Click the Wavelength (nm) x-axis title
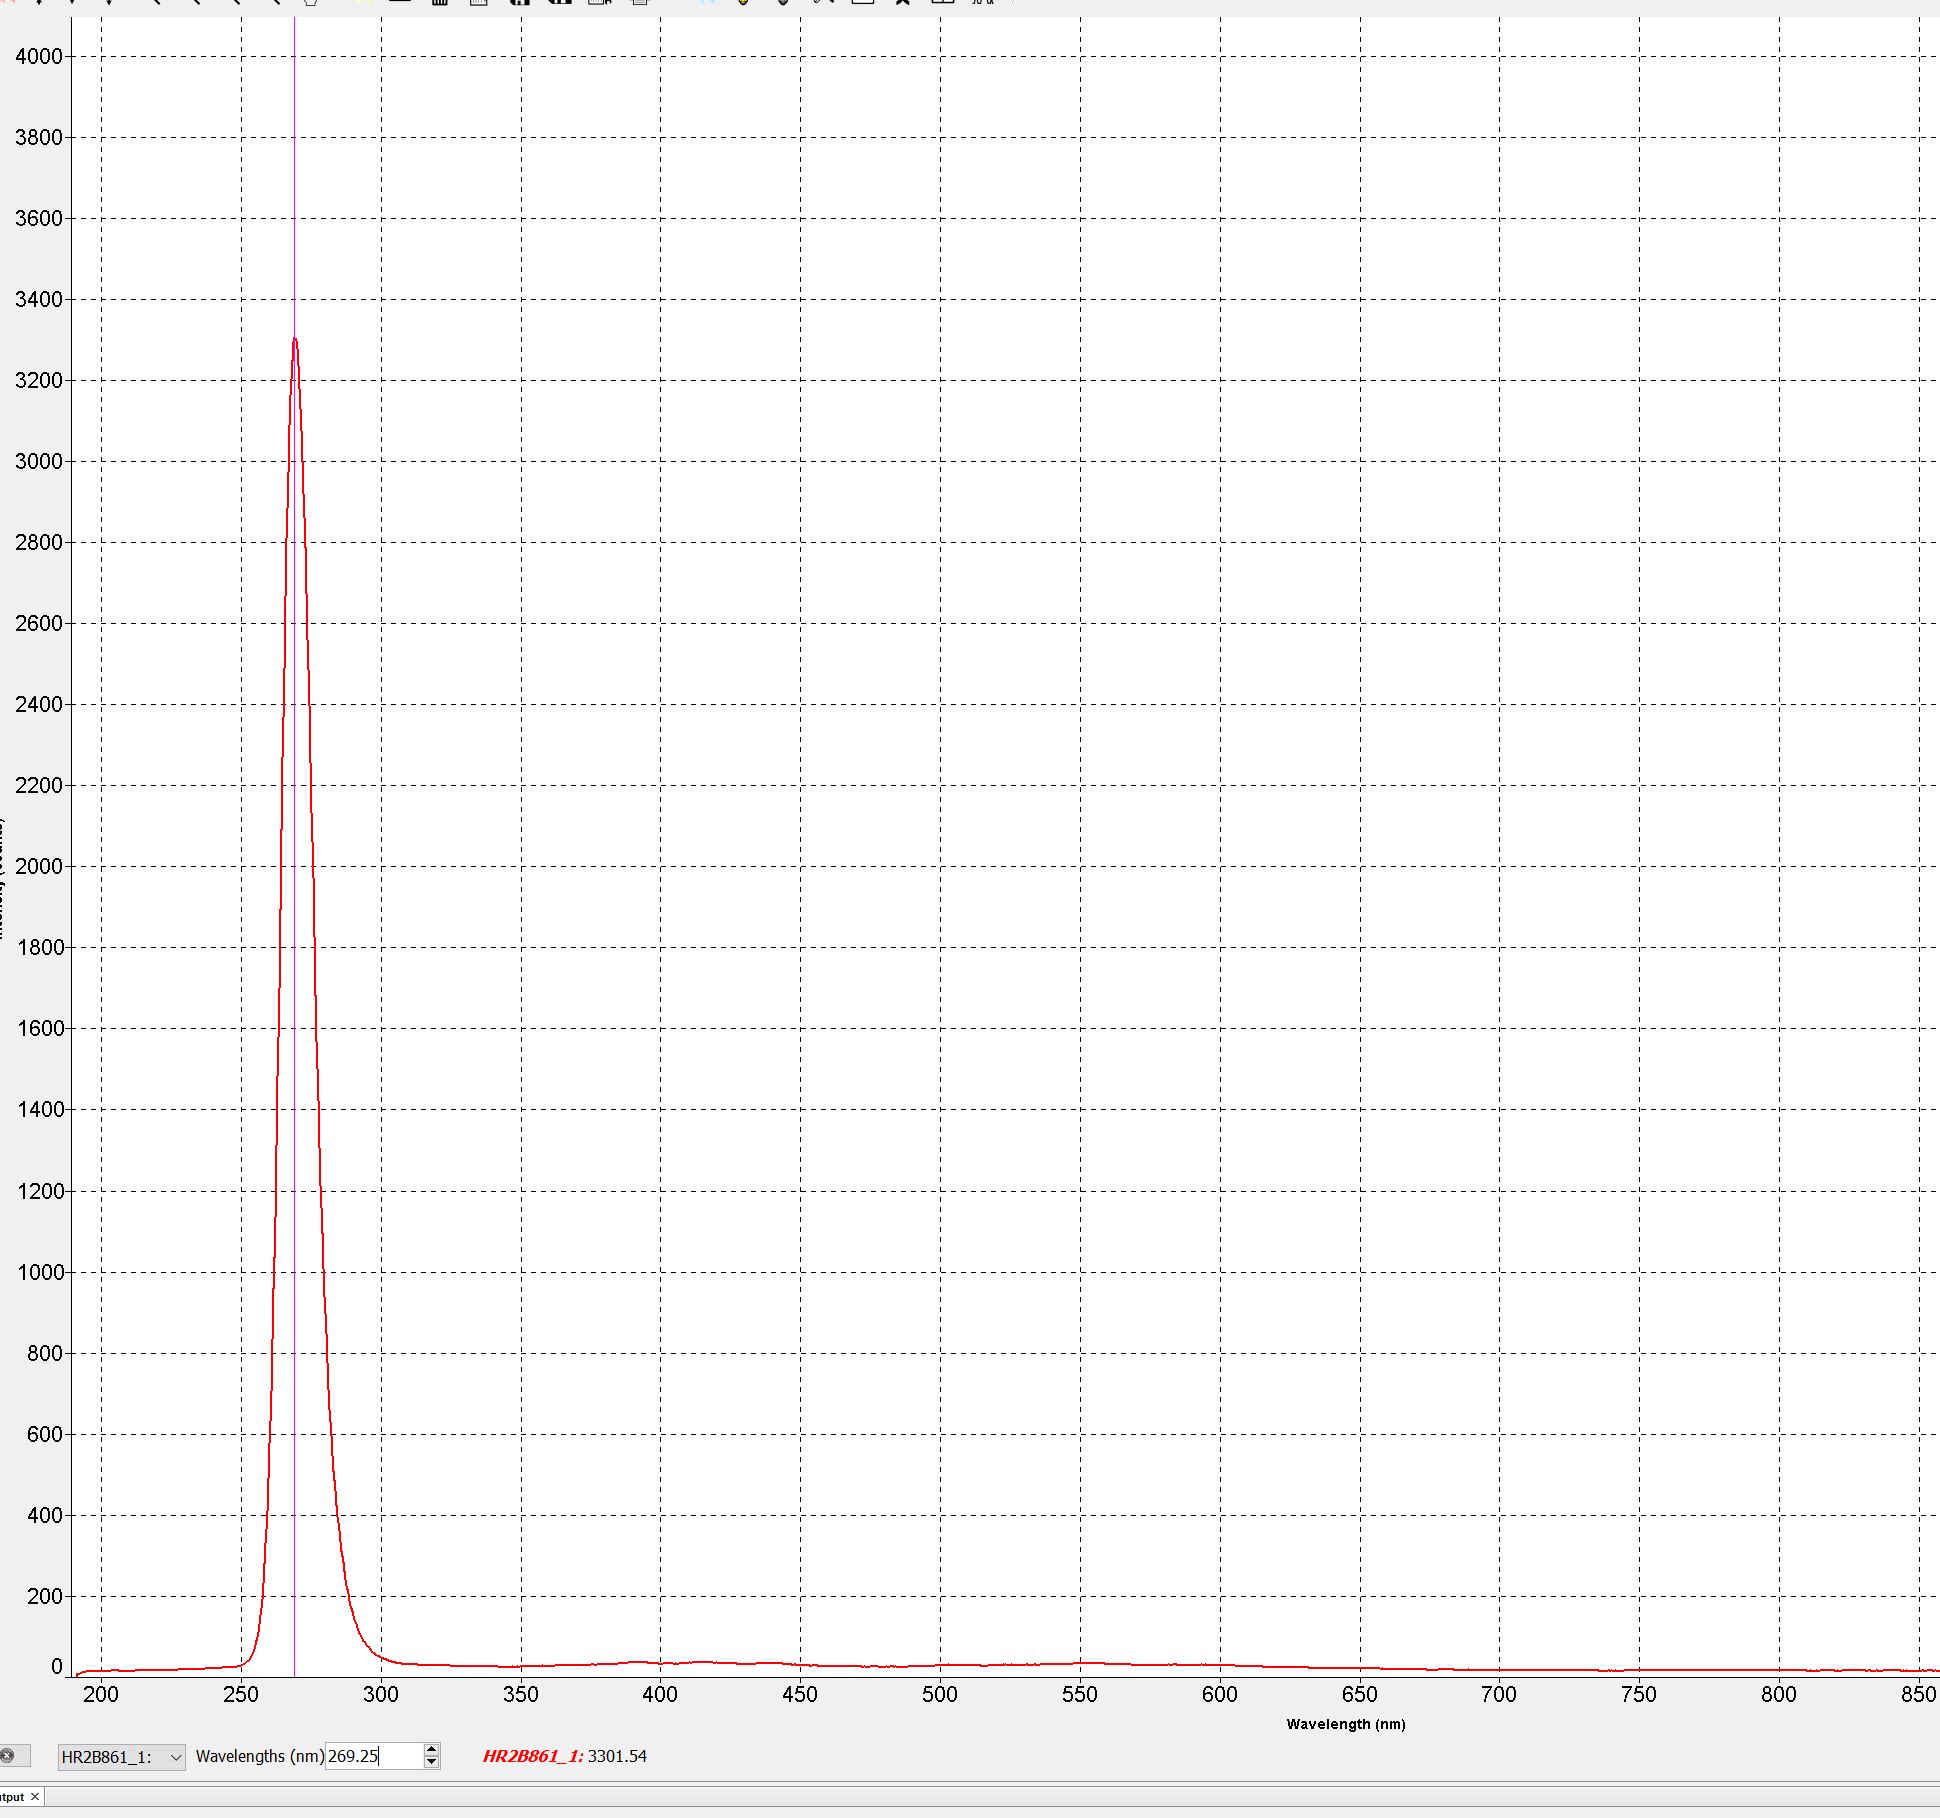The width and height of the screenshot is (1940, 1818). (1345, 1724)
